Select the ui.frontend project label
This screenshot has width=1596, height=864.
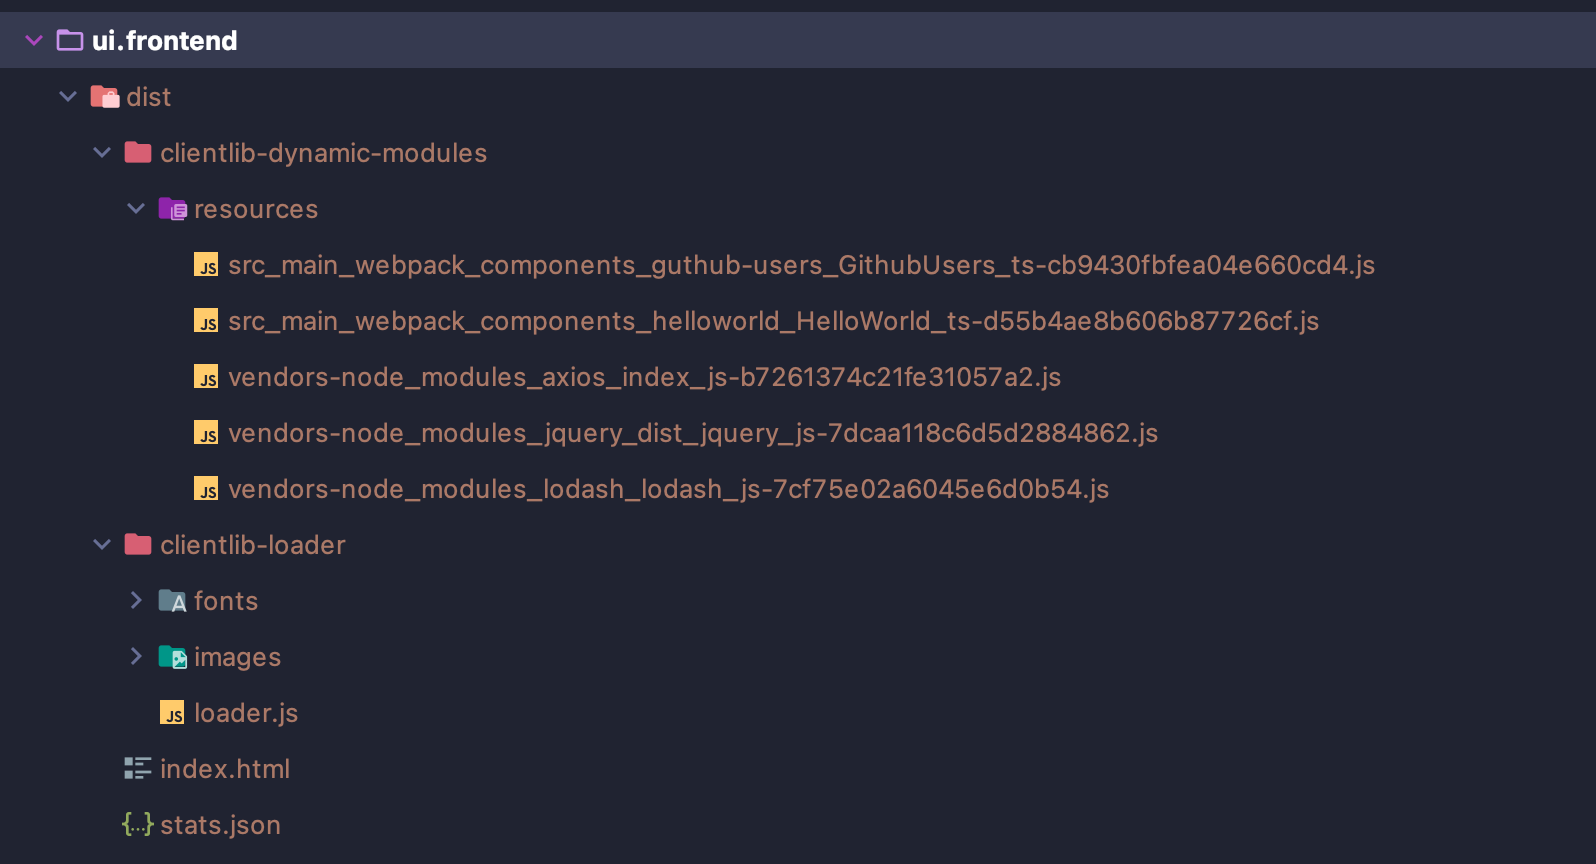(x=165, y=41)
